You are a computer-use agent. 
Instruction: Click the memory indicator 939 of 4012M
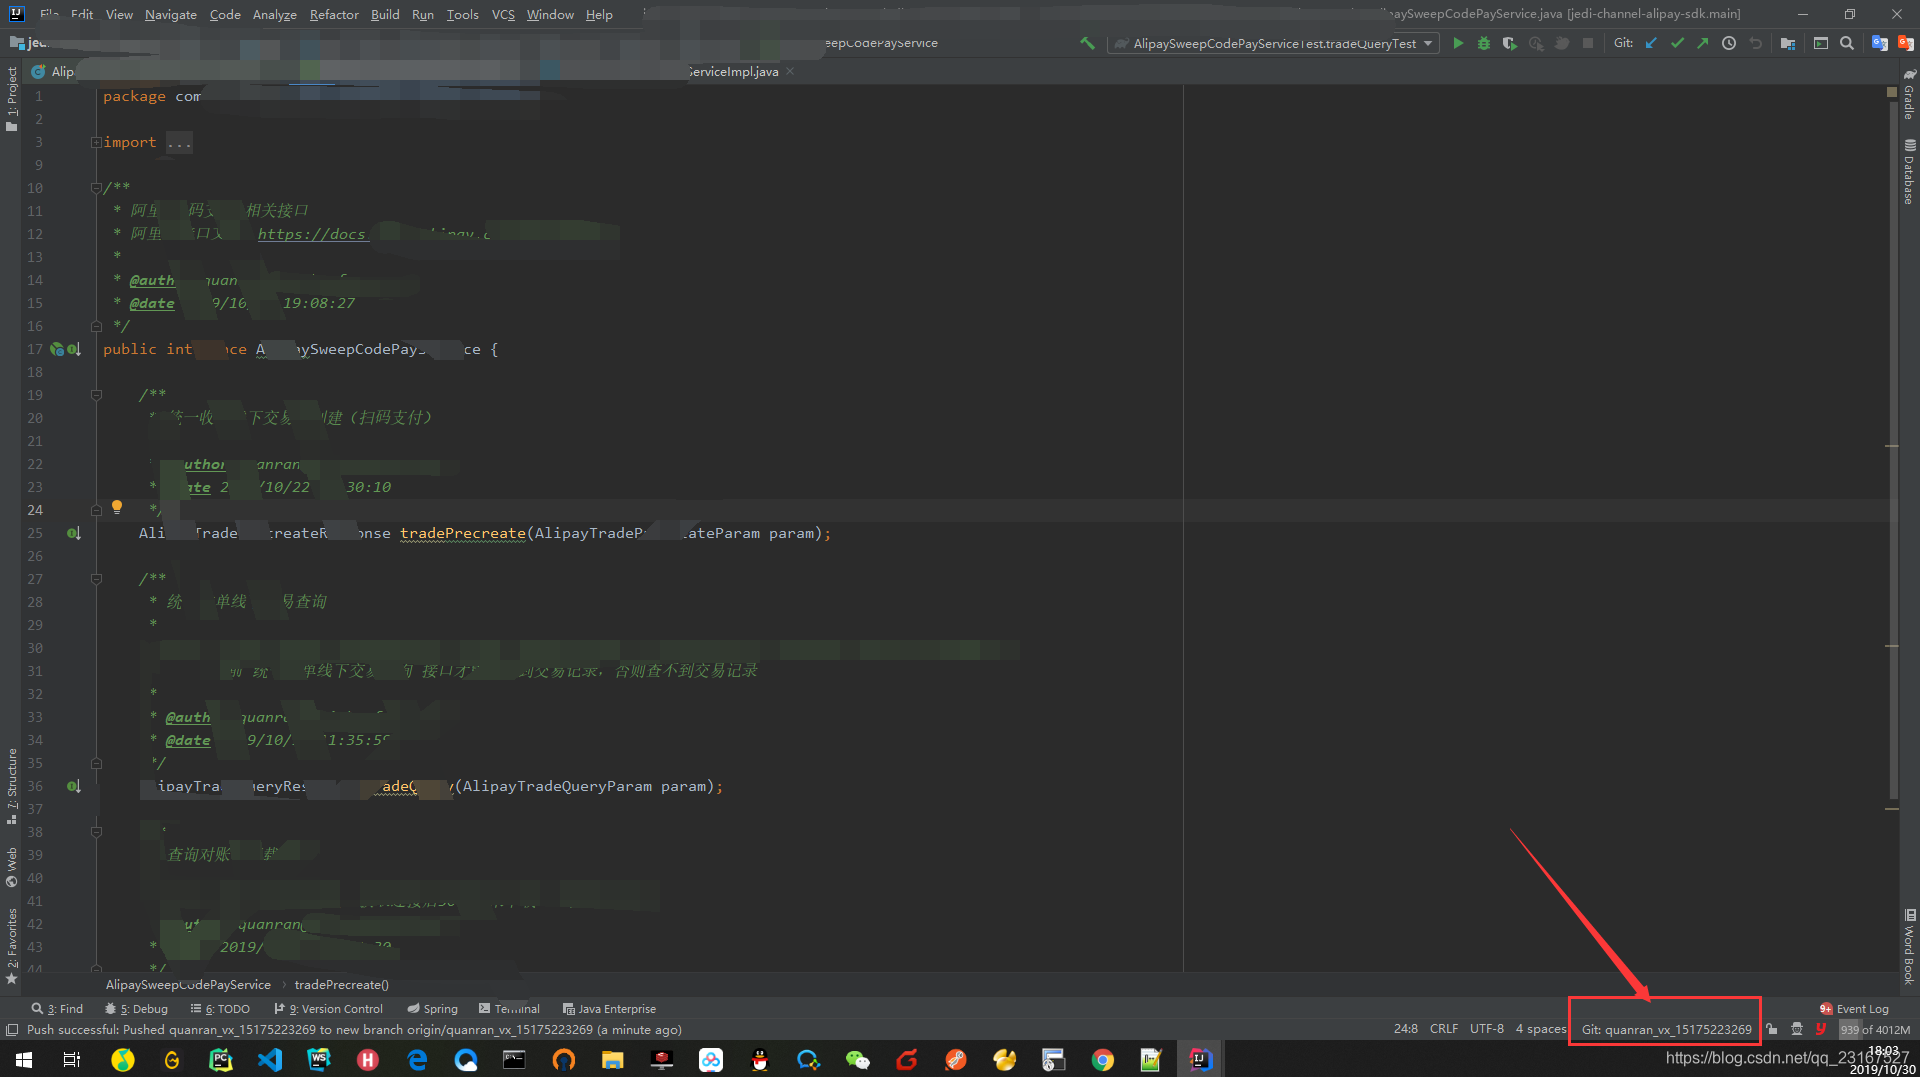[1875, 1029]
